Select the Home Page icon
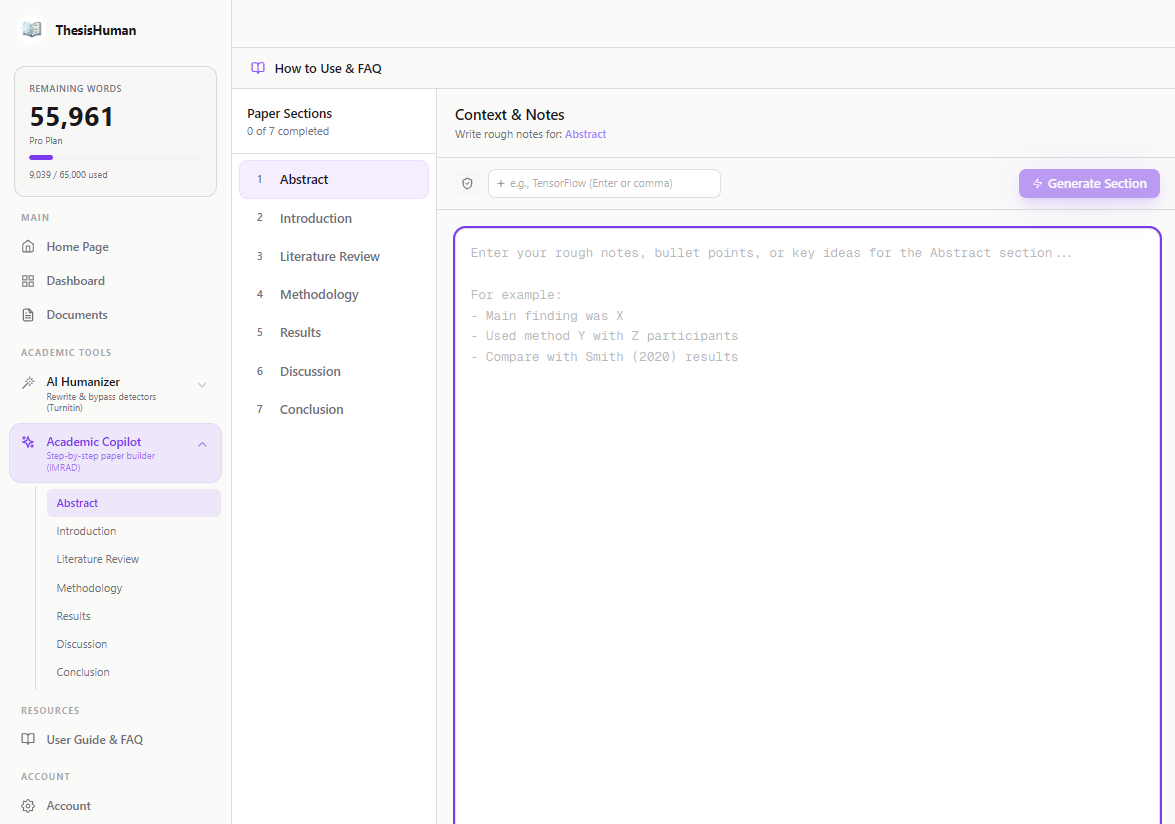The image size is (1175, 824). click(x=30, y=246)
